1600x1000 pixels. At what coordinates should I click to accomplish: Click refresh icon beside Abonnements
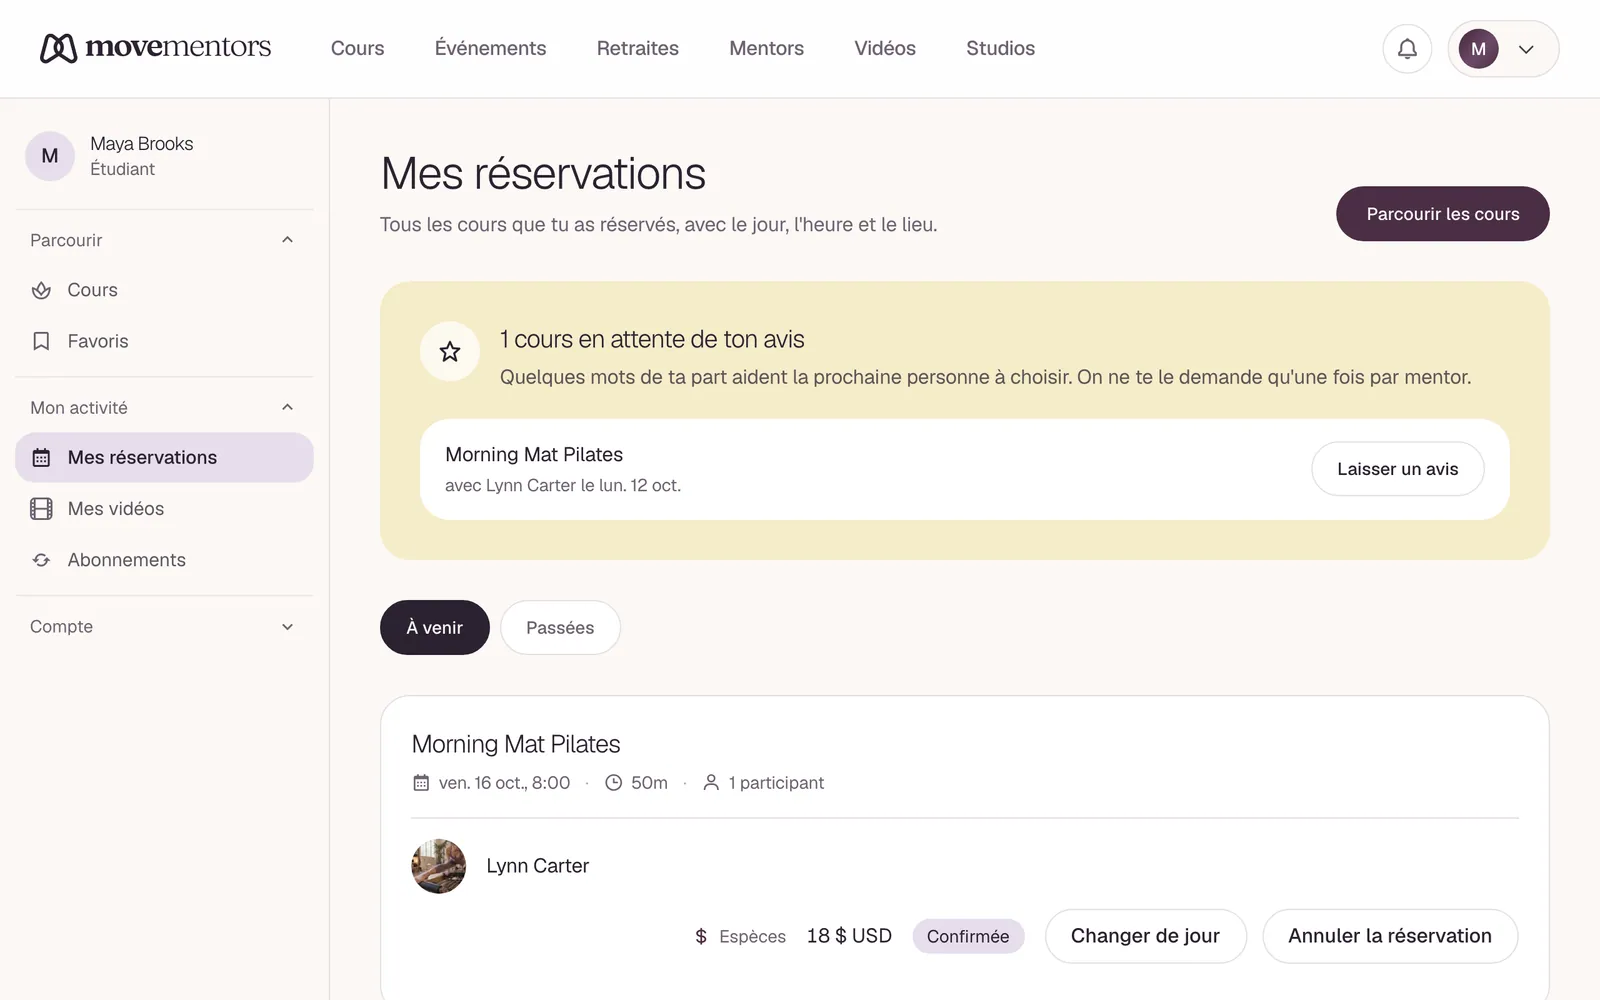41,560
